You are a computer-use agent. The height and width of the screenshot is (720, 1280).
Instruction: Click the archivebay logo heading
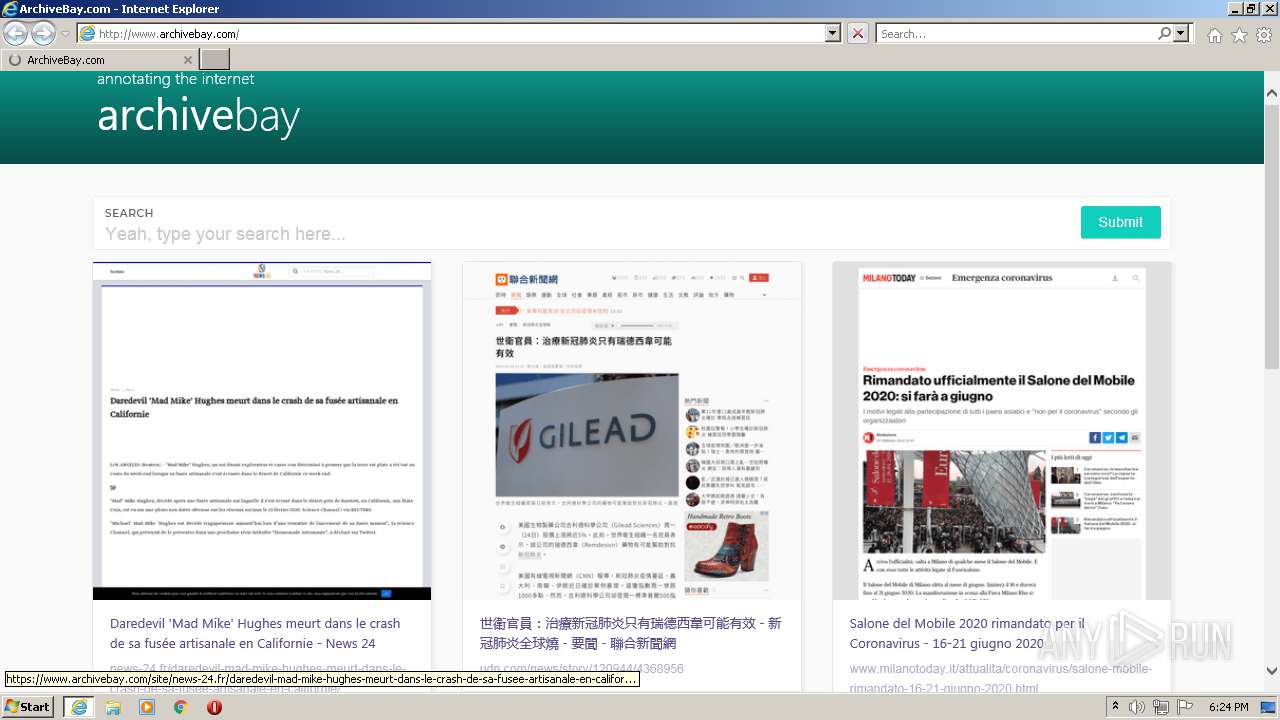click(x=198, y=116)
